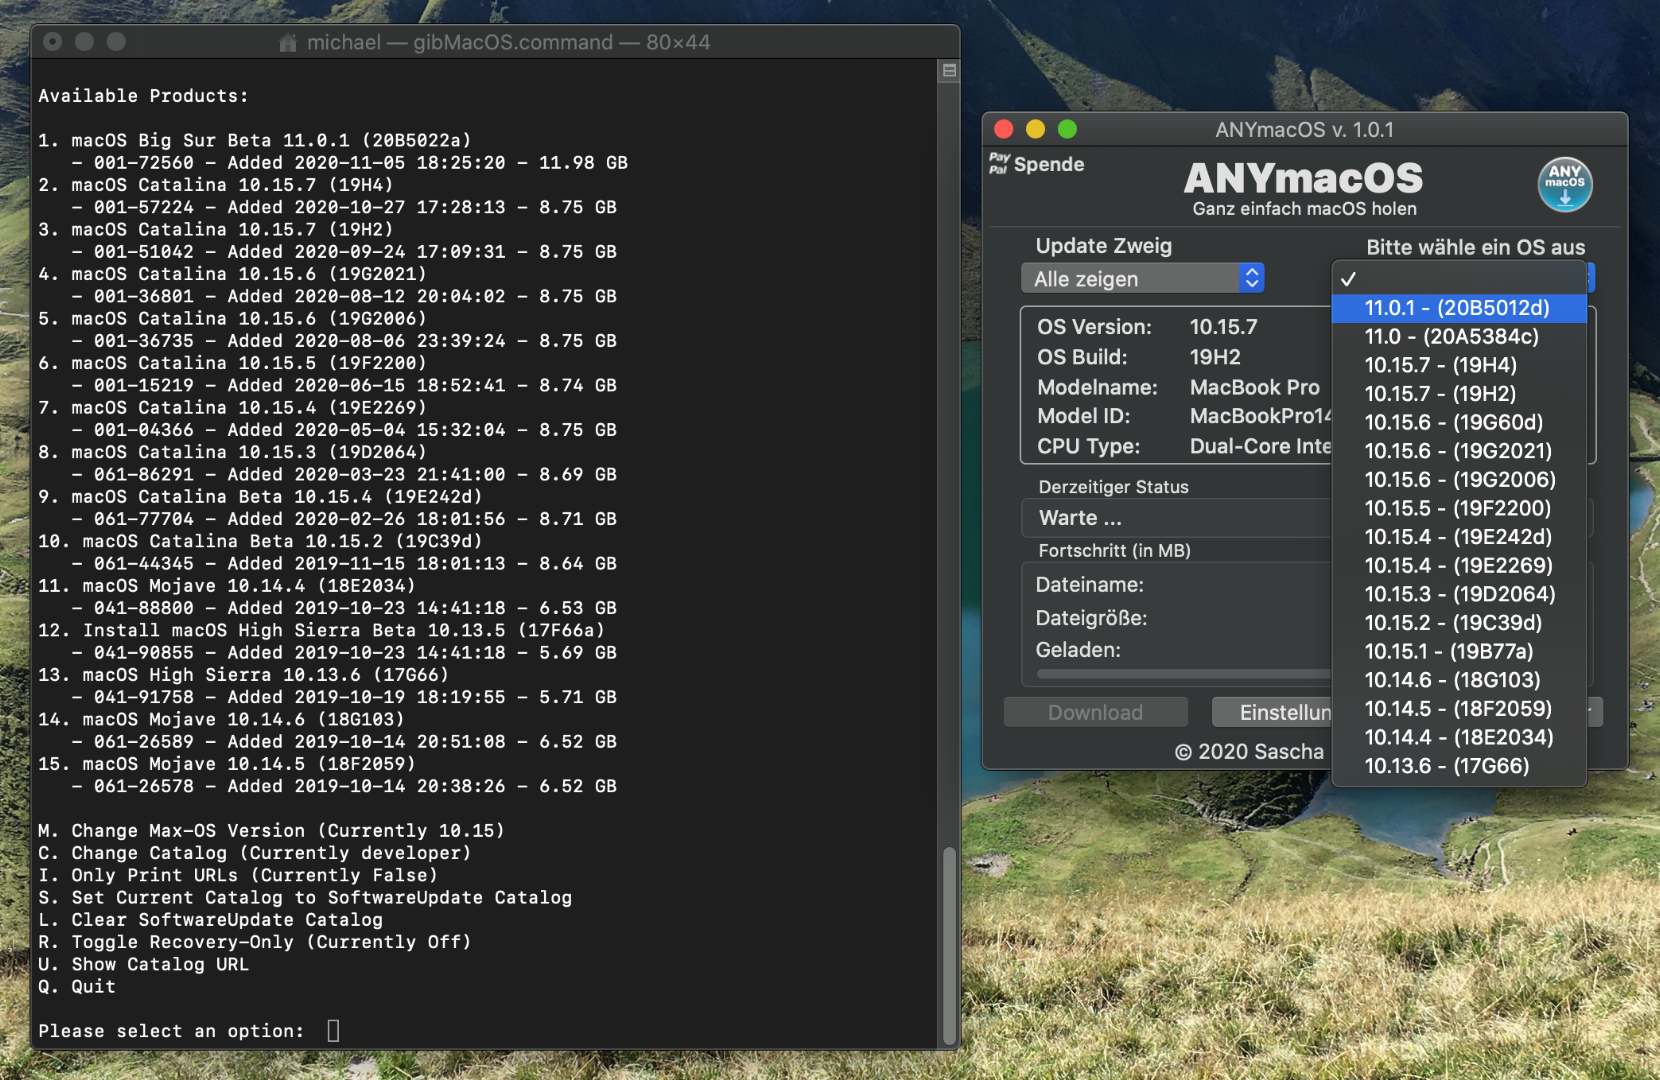Choose 10.15.6 - (19G2021) entry
This screenshot has height=1080, width=1660.
1457,451
